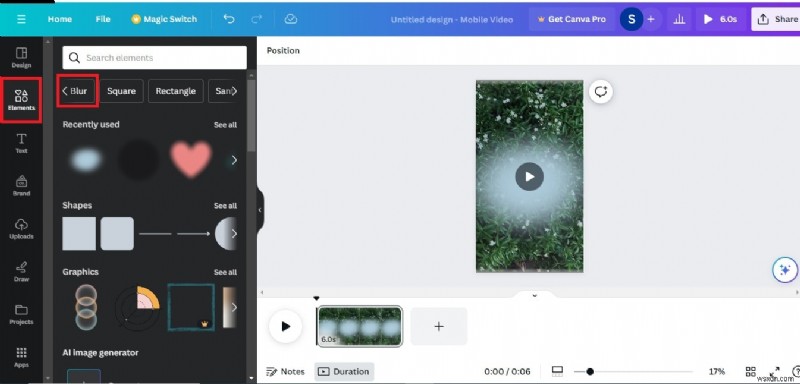Toggle the Duration view
Image resolution: width=800 pixels, height=384 pixels.
click(344, 372)
